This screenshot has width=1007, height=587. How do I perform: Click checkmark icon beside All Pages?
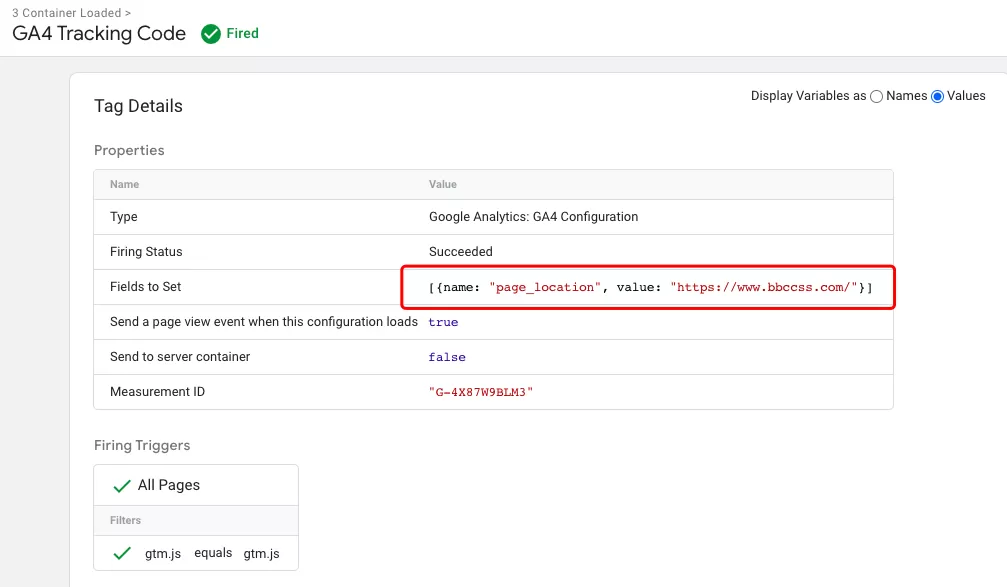tap(121, 486)
